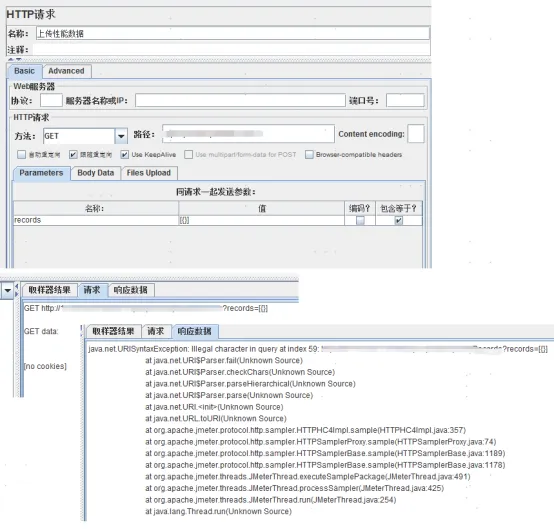Select upper panel 请求 tab
554x529 pixels.
pyautogui.click(x=92, y=290)
